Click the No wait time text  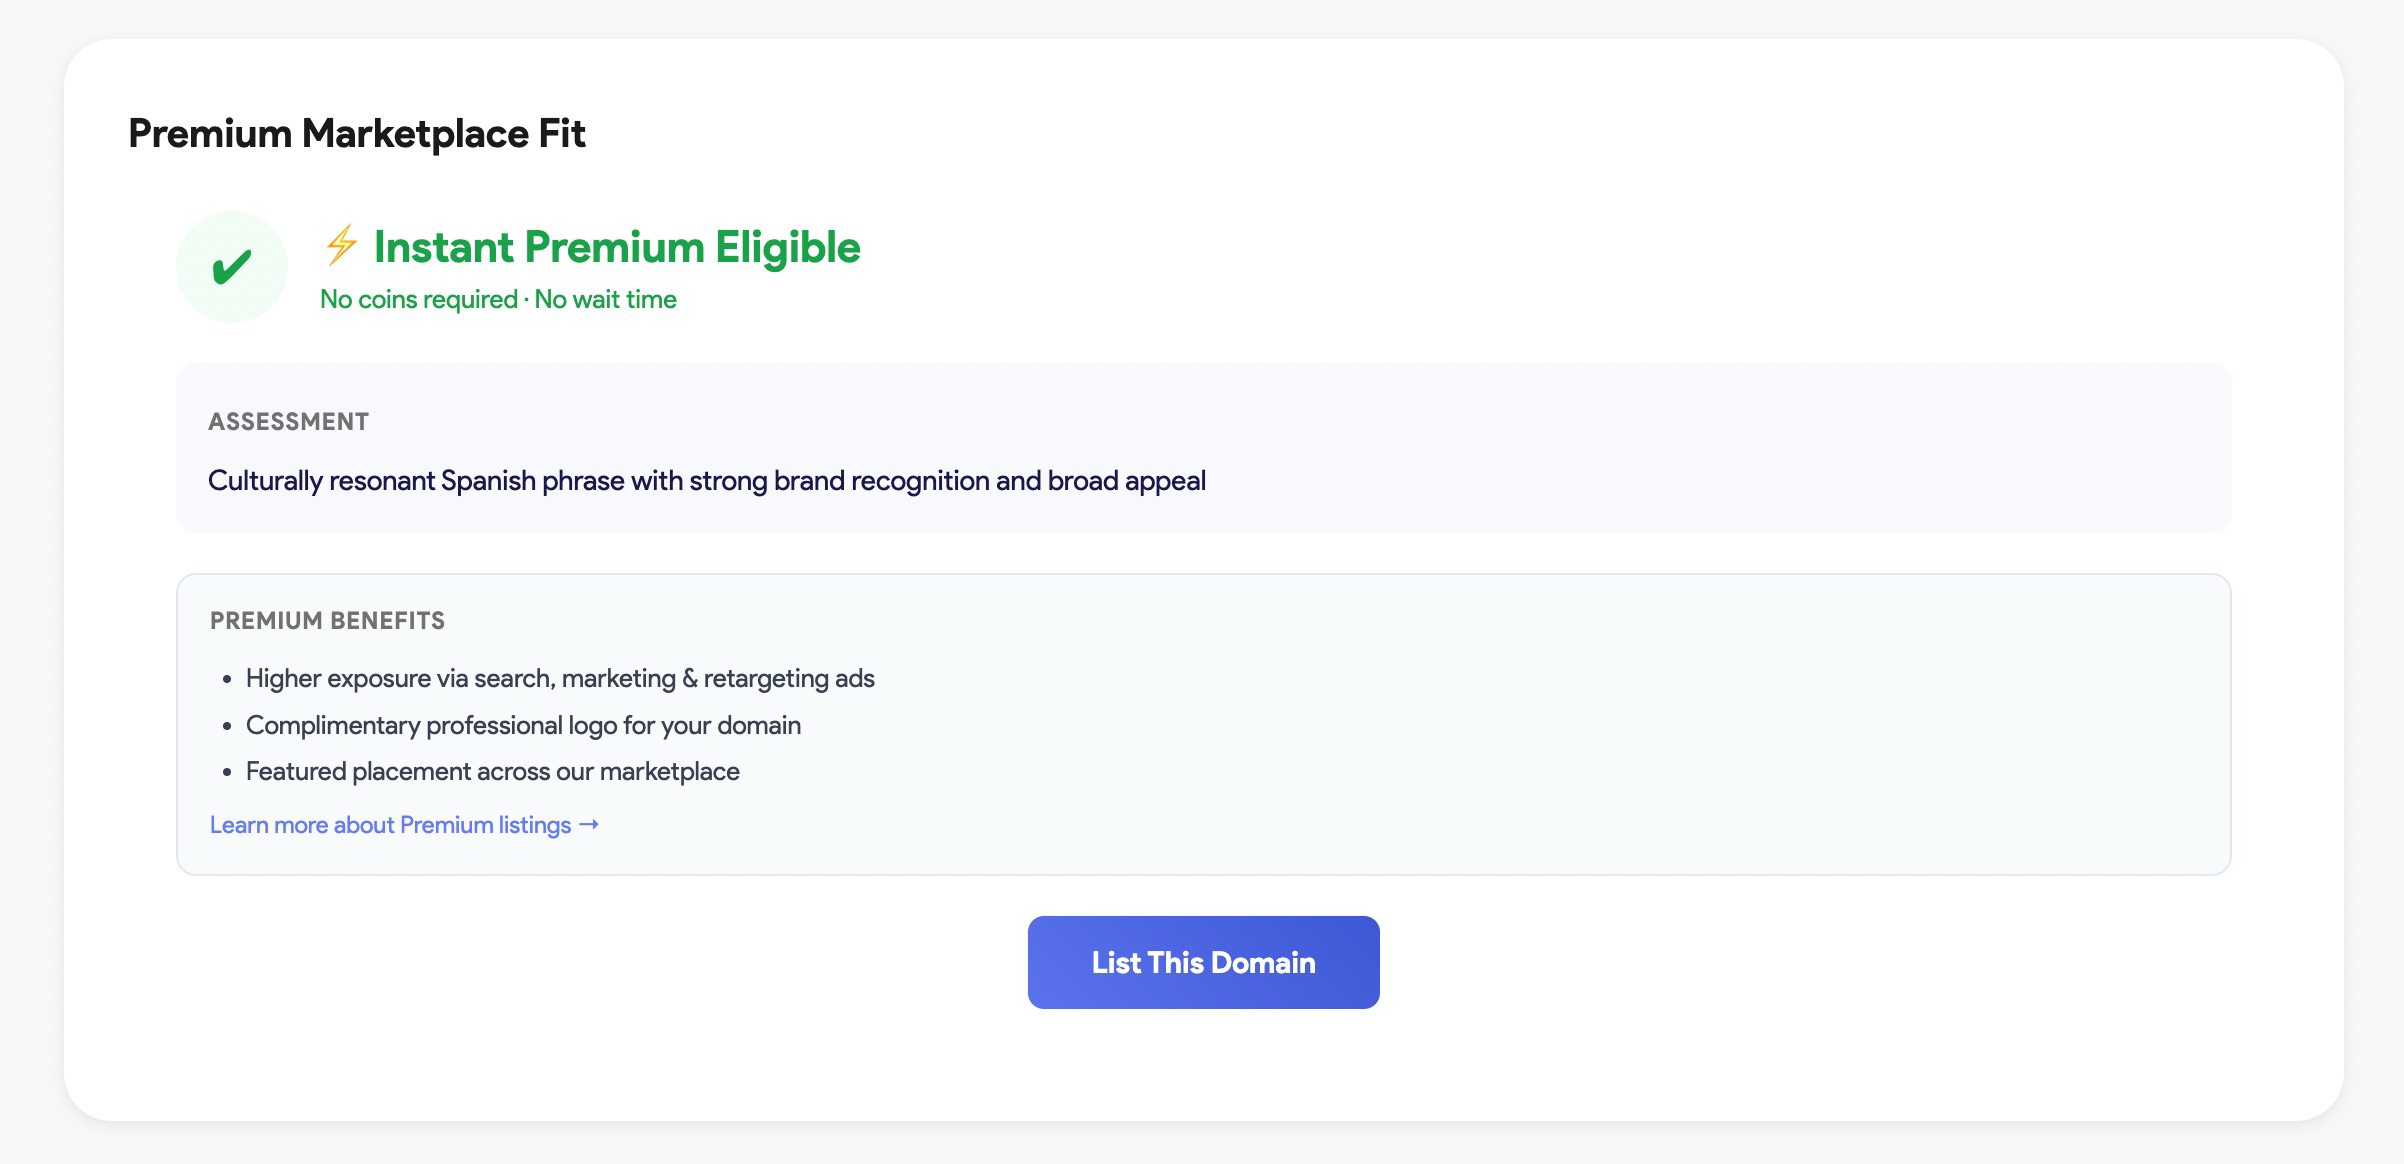click(x=605, y=299)
